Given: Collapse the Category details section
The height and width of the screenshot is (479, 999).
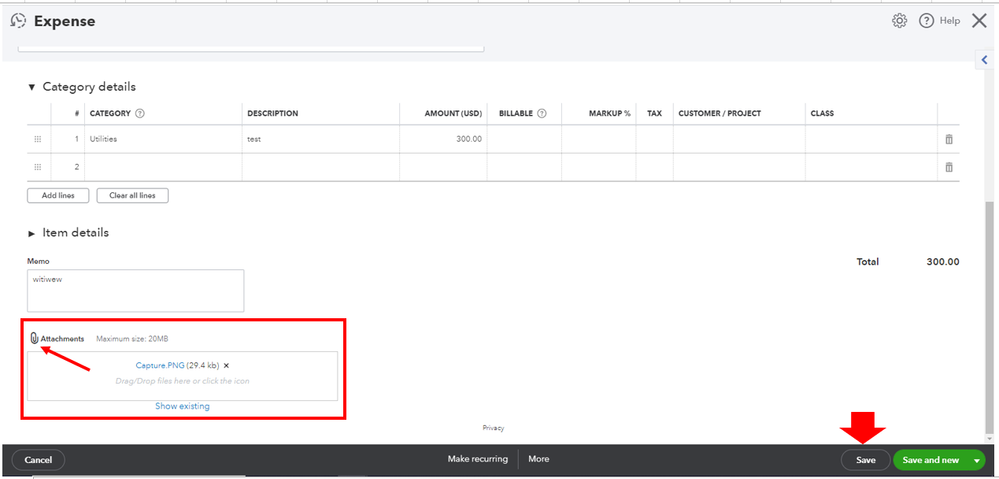Looking at the screenshot, I should click(x=32, y=87).
